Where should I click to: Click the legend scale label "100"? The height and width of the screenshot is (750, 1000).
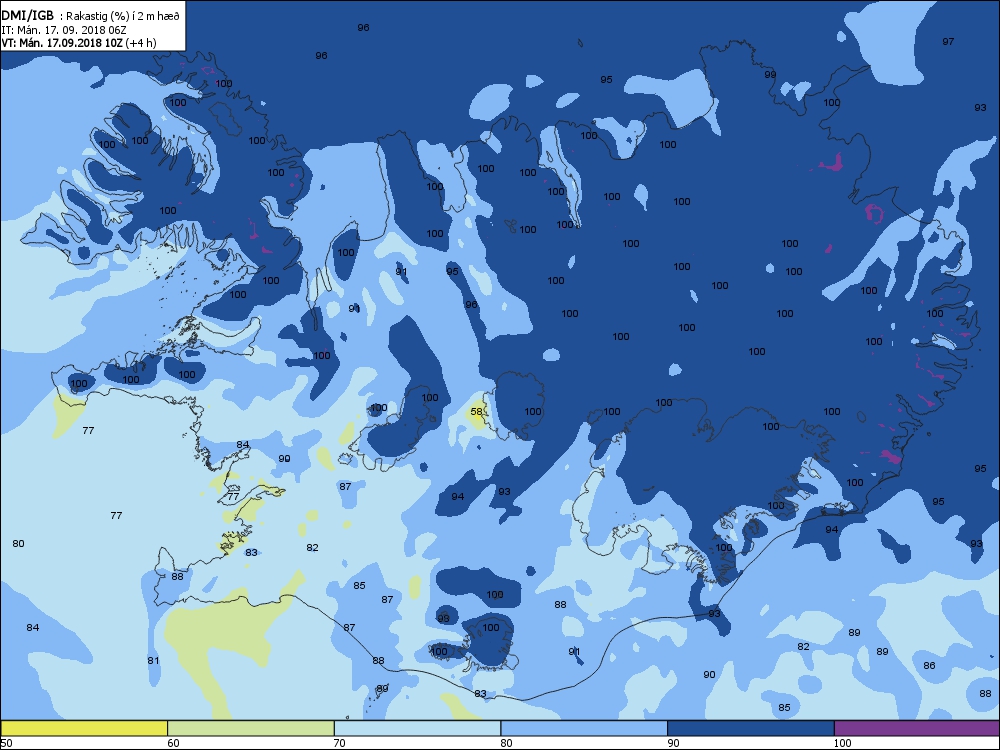click(x=842, y=743)
